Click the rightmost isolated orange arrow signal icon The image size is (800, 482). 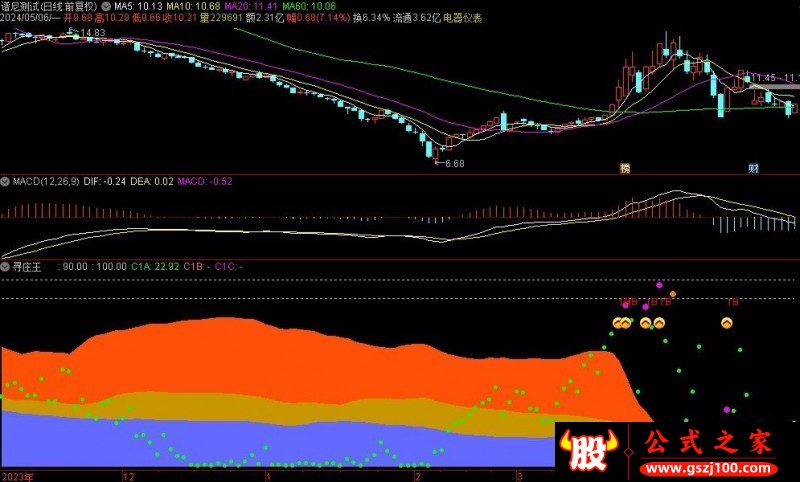(727, 323)
